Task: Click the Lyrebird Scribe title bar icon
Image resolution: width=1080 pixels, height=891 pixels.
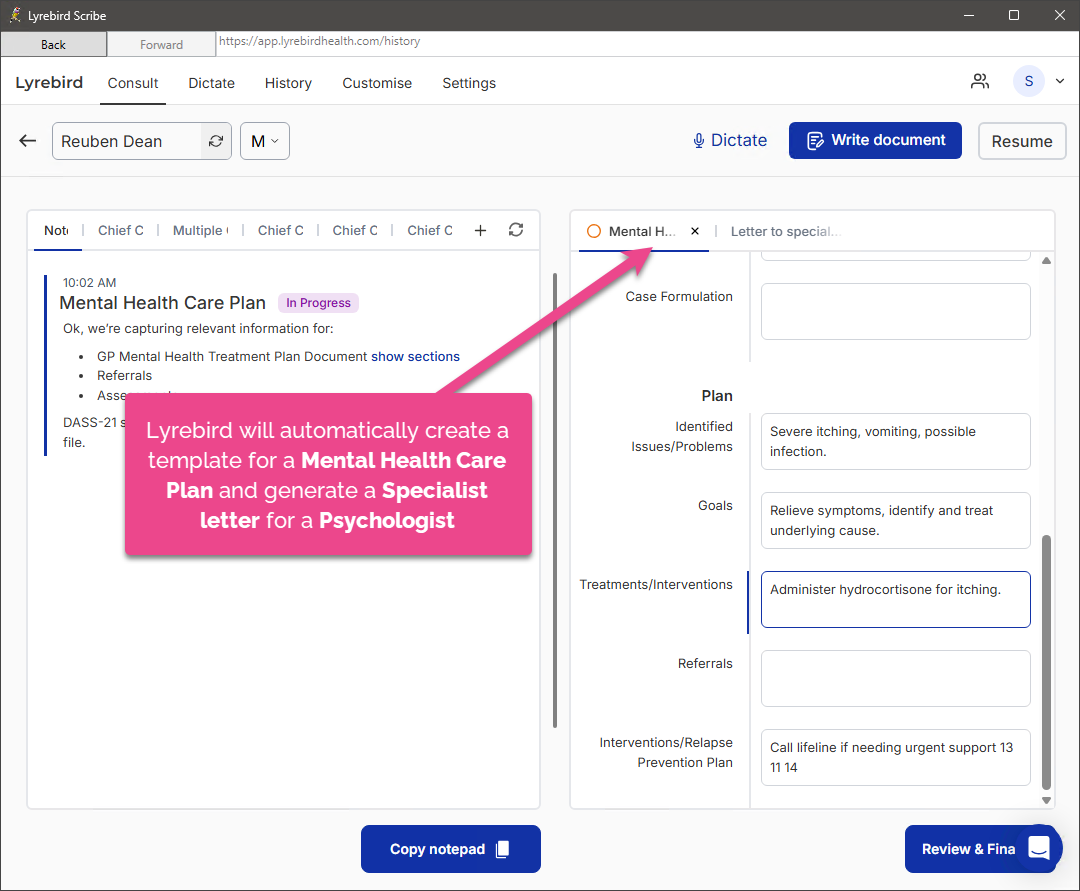Action: click(15, 15)
